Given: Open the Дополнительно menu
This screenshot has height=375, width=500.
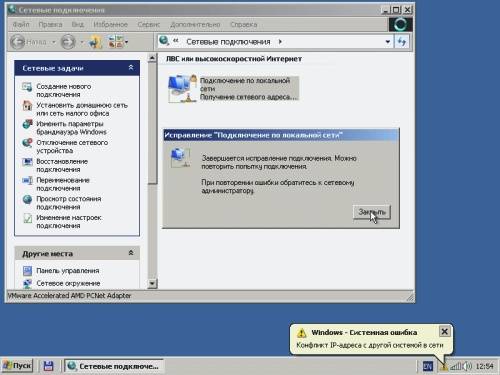Looking at the screenshot, I should tap(195, 24).
